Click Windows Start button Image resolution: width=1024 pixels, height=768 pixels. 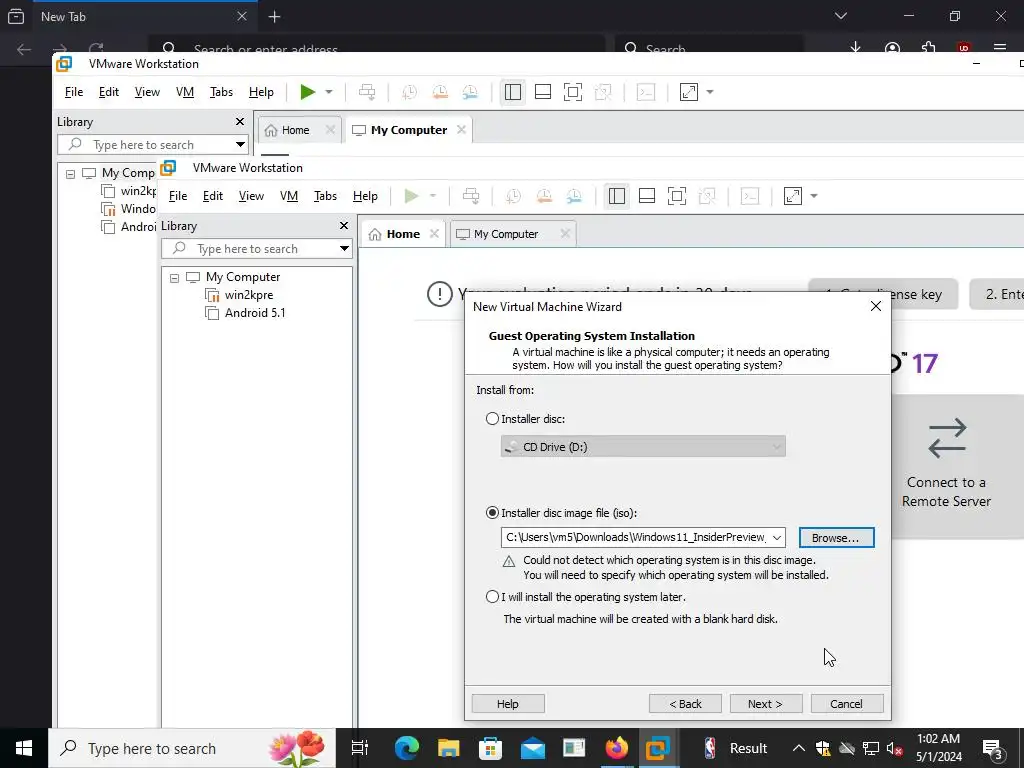coord(24,748)
